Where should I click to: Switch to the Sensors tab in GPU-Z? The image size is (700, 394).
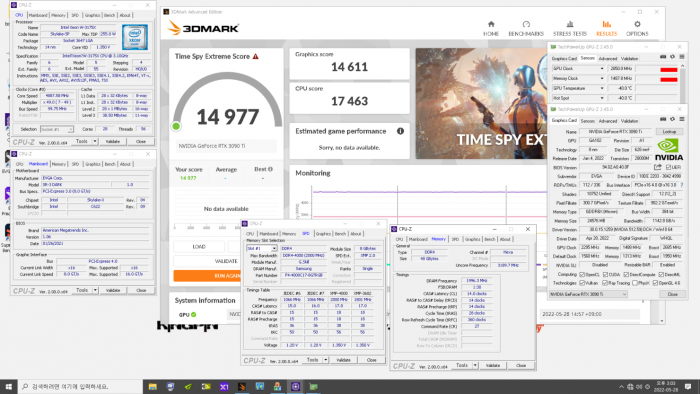coord(588,121)
